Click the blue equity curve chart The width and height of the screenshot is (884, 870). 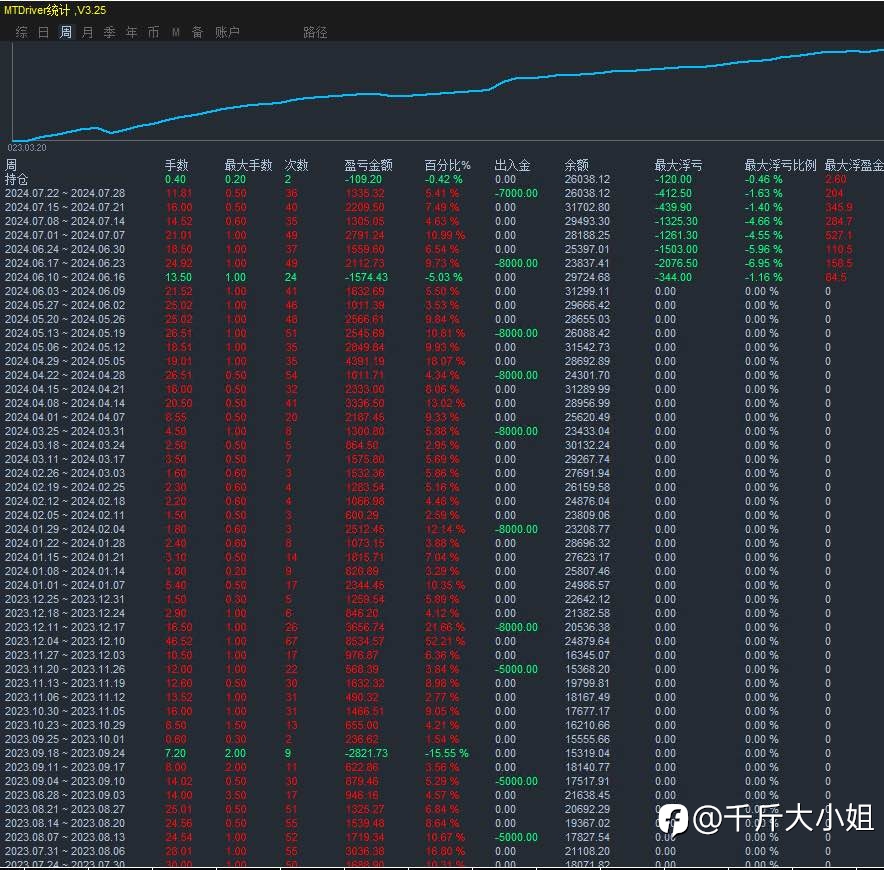click(x=448, y=91)
